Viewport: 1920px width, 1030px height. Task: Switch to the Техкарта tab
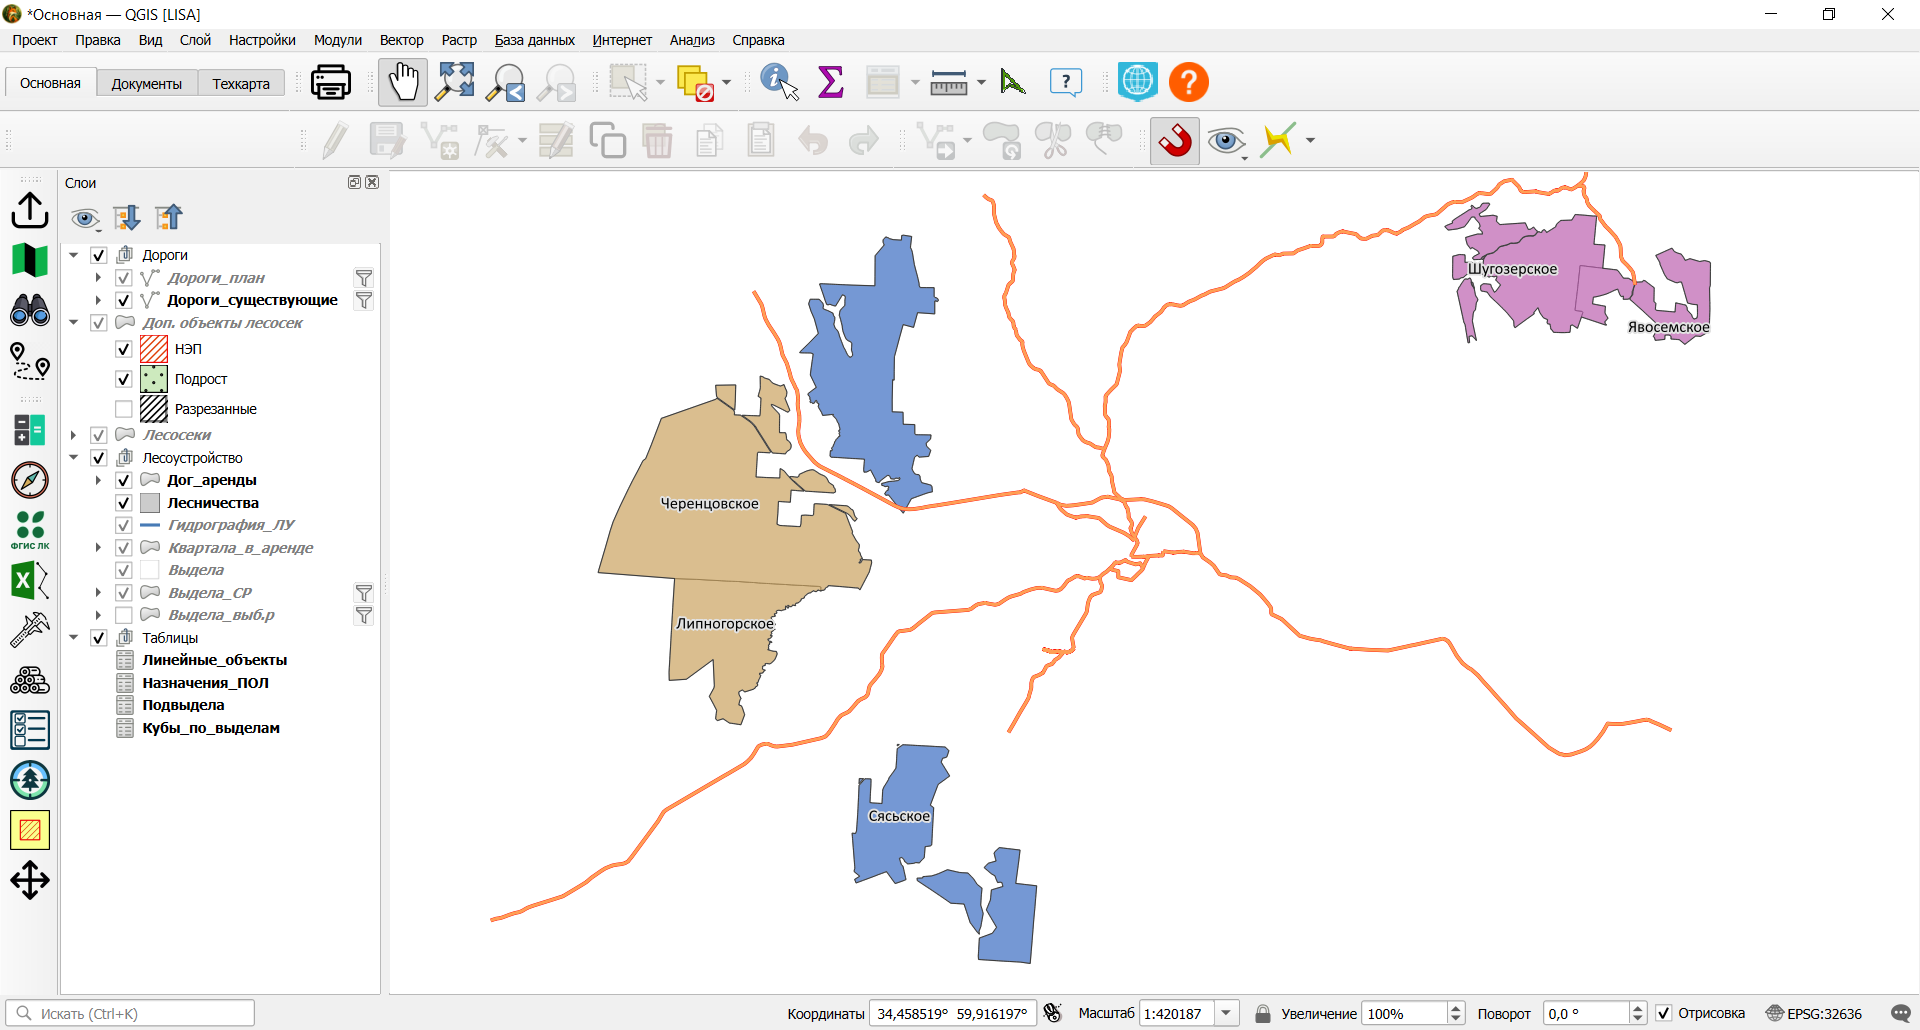tap(241, 83)
